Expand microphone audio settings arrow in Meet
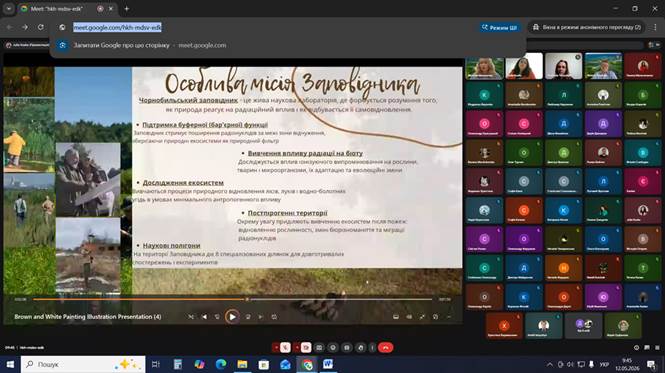 click(276, 348)
